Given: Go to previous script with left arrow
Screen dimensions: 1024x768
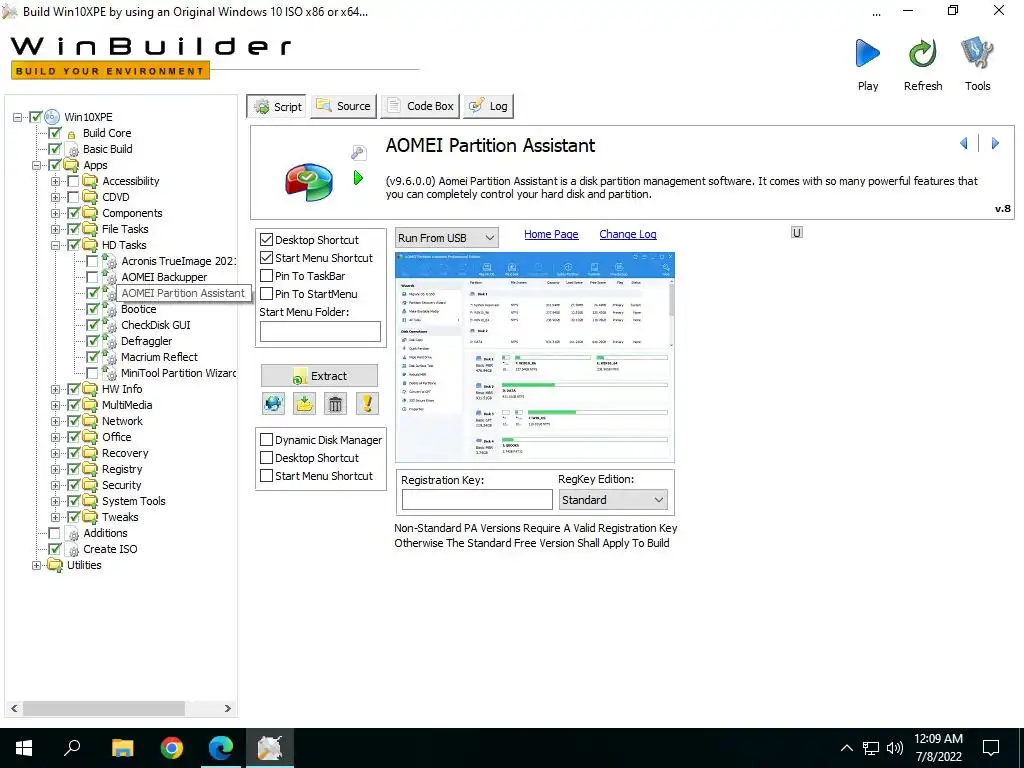Looking at the screenshot, I should [964, 143].
